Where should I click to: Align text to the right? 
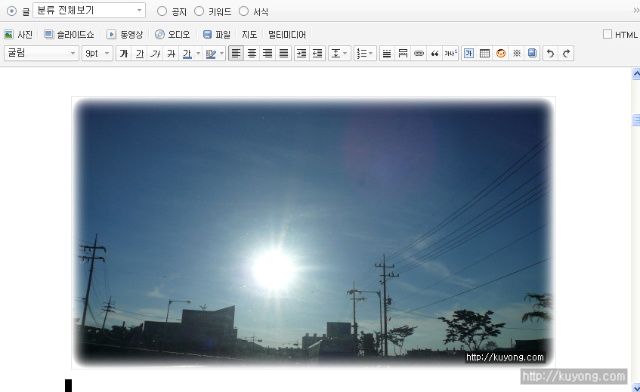pos(268,53)
